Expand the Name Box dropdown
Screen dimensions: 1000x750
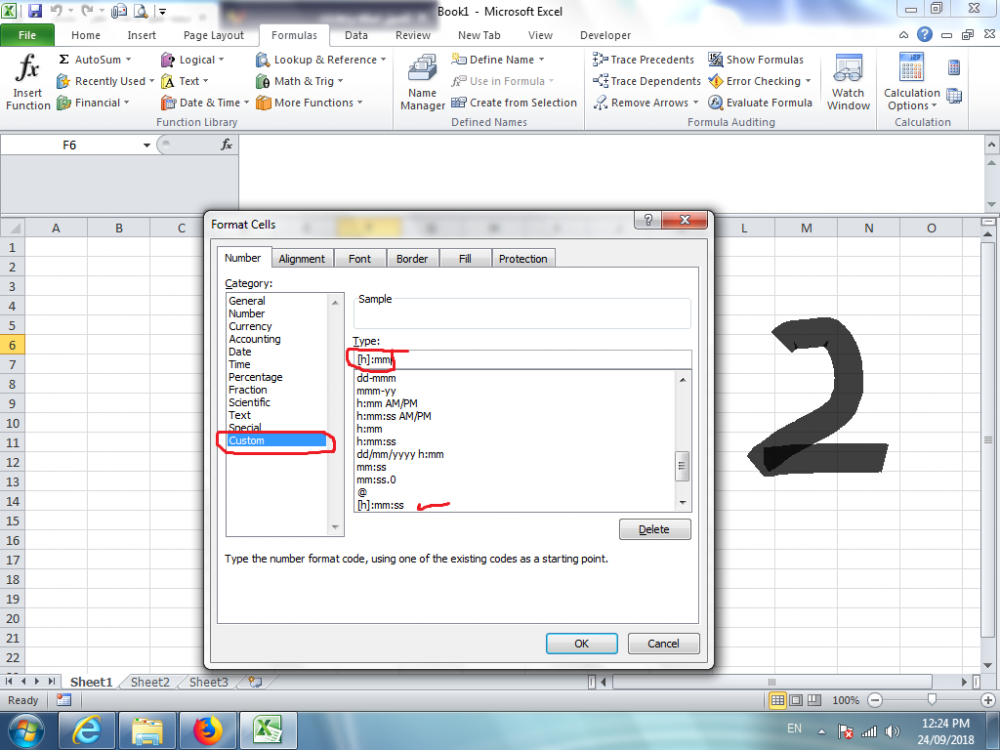point(147,145)
